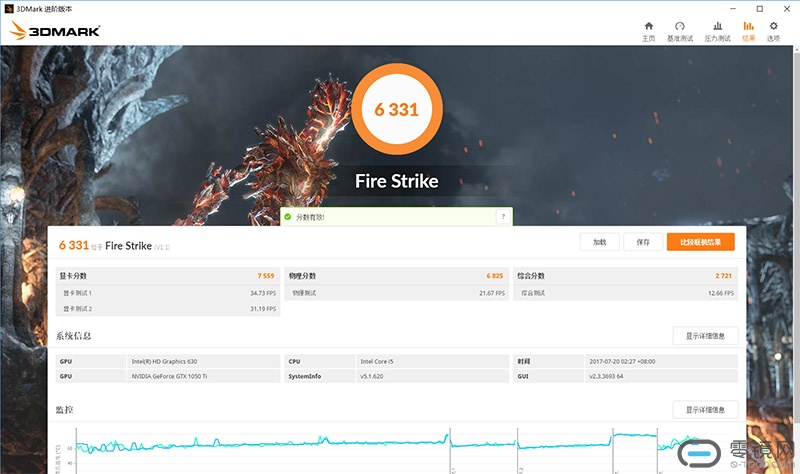Click the GUI v2.3.3693 64 value
The width and height of the screenshot is (800, 474).
606,376
